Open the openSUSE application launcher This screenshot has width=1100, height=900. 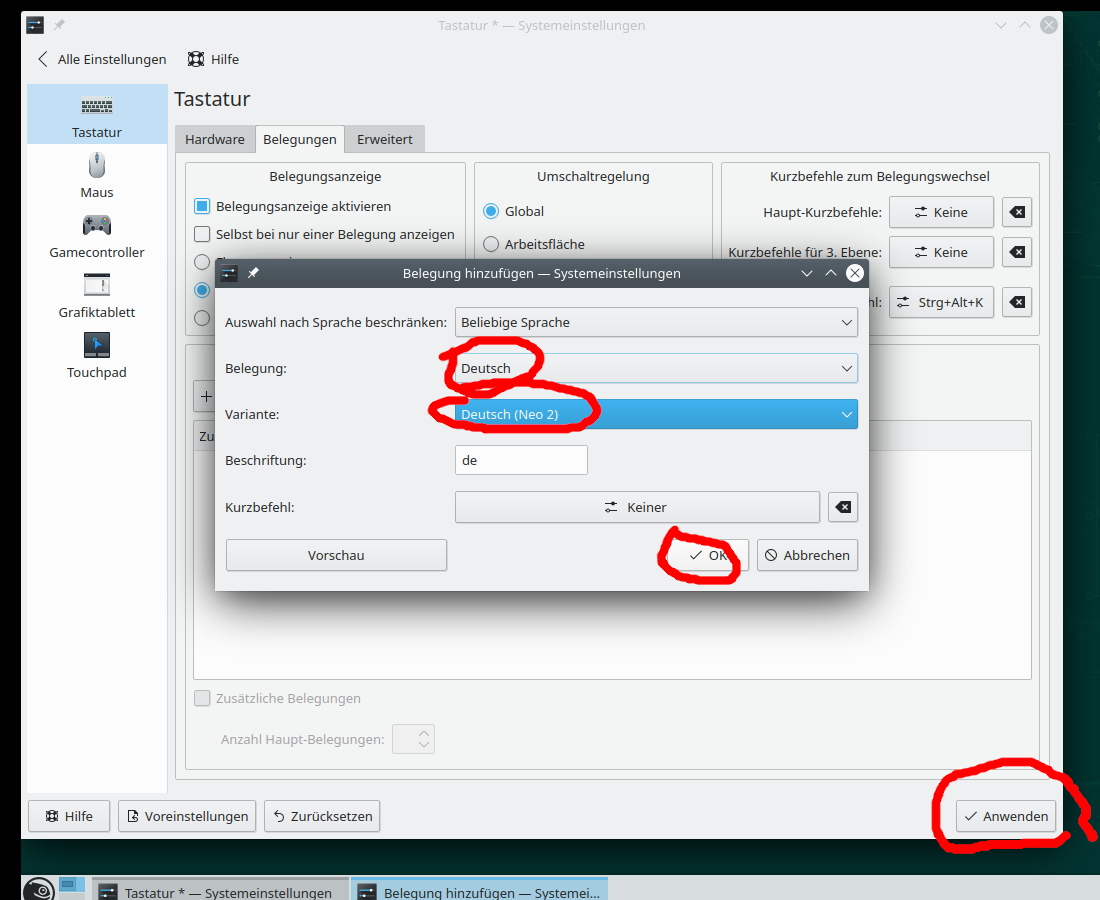39,889
